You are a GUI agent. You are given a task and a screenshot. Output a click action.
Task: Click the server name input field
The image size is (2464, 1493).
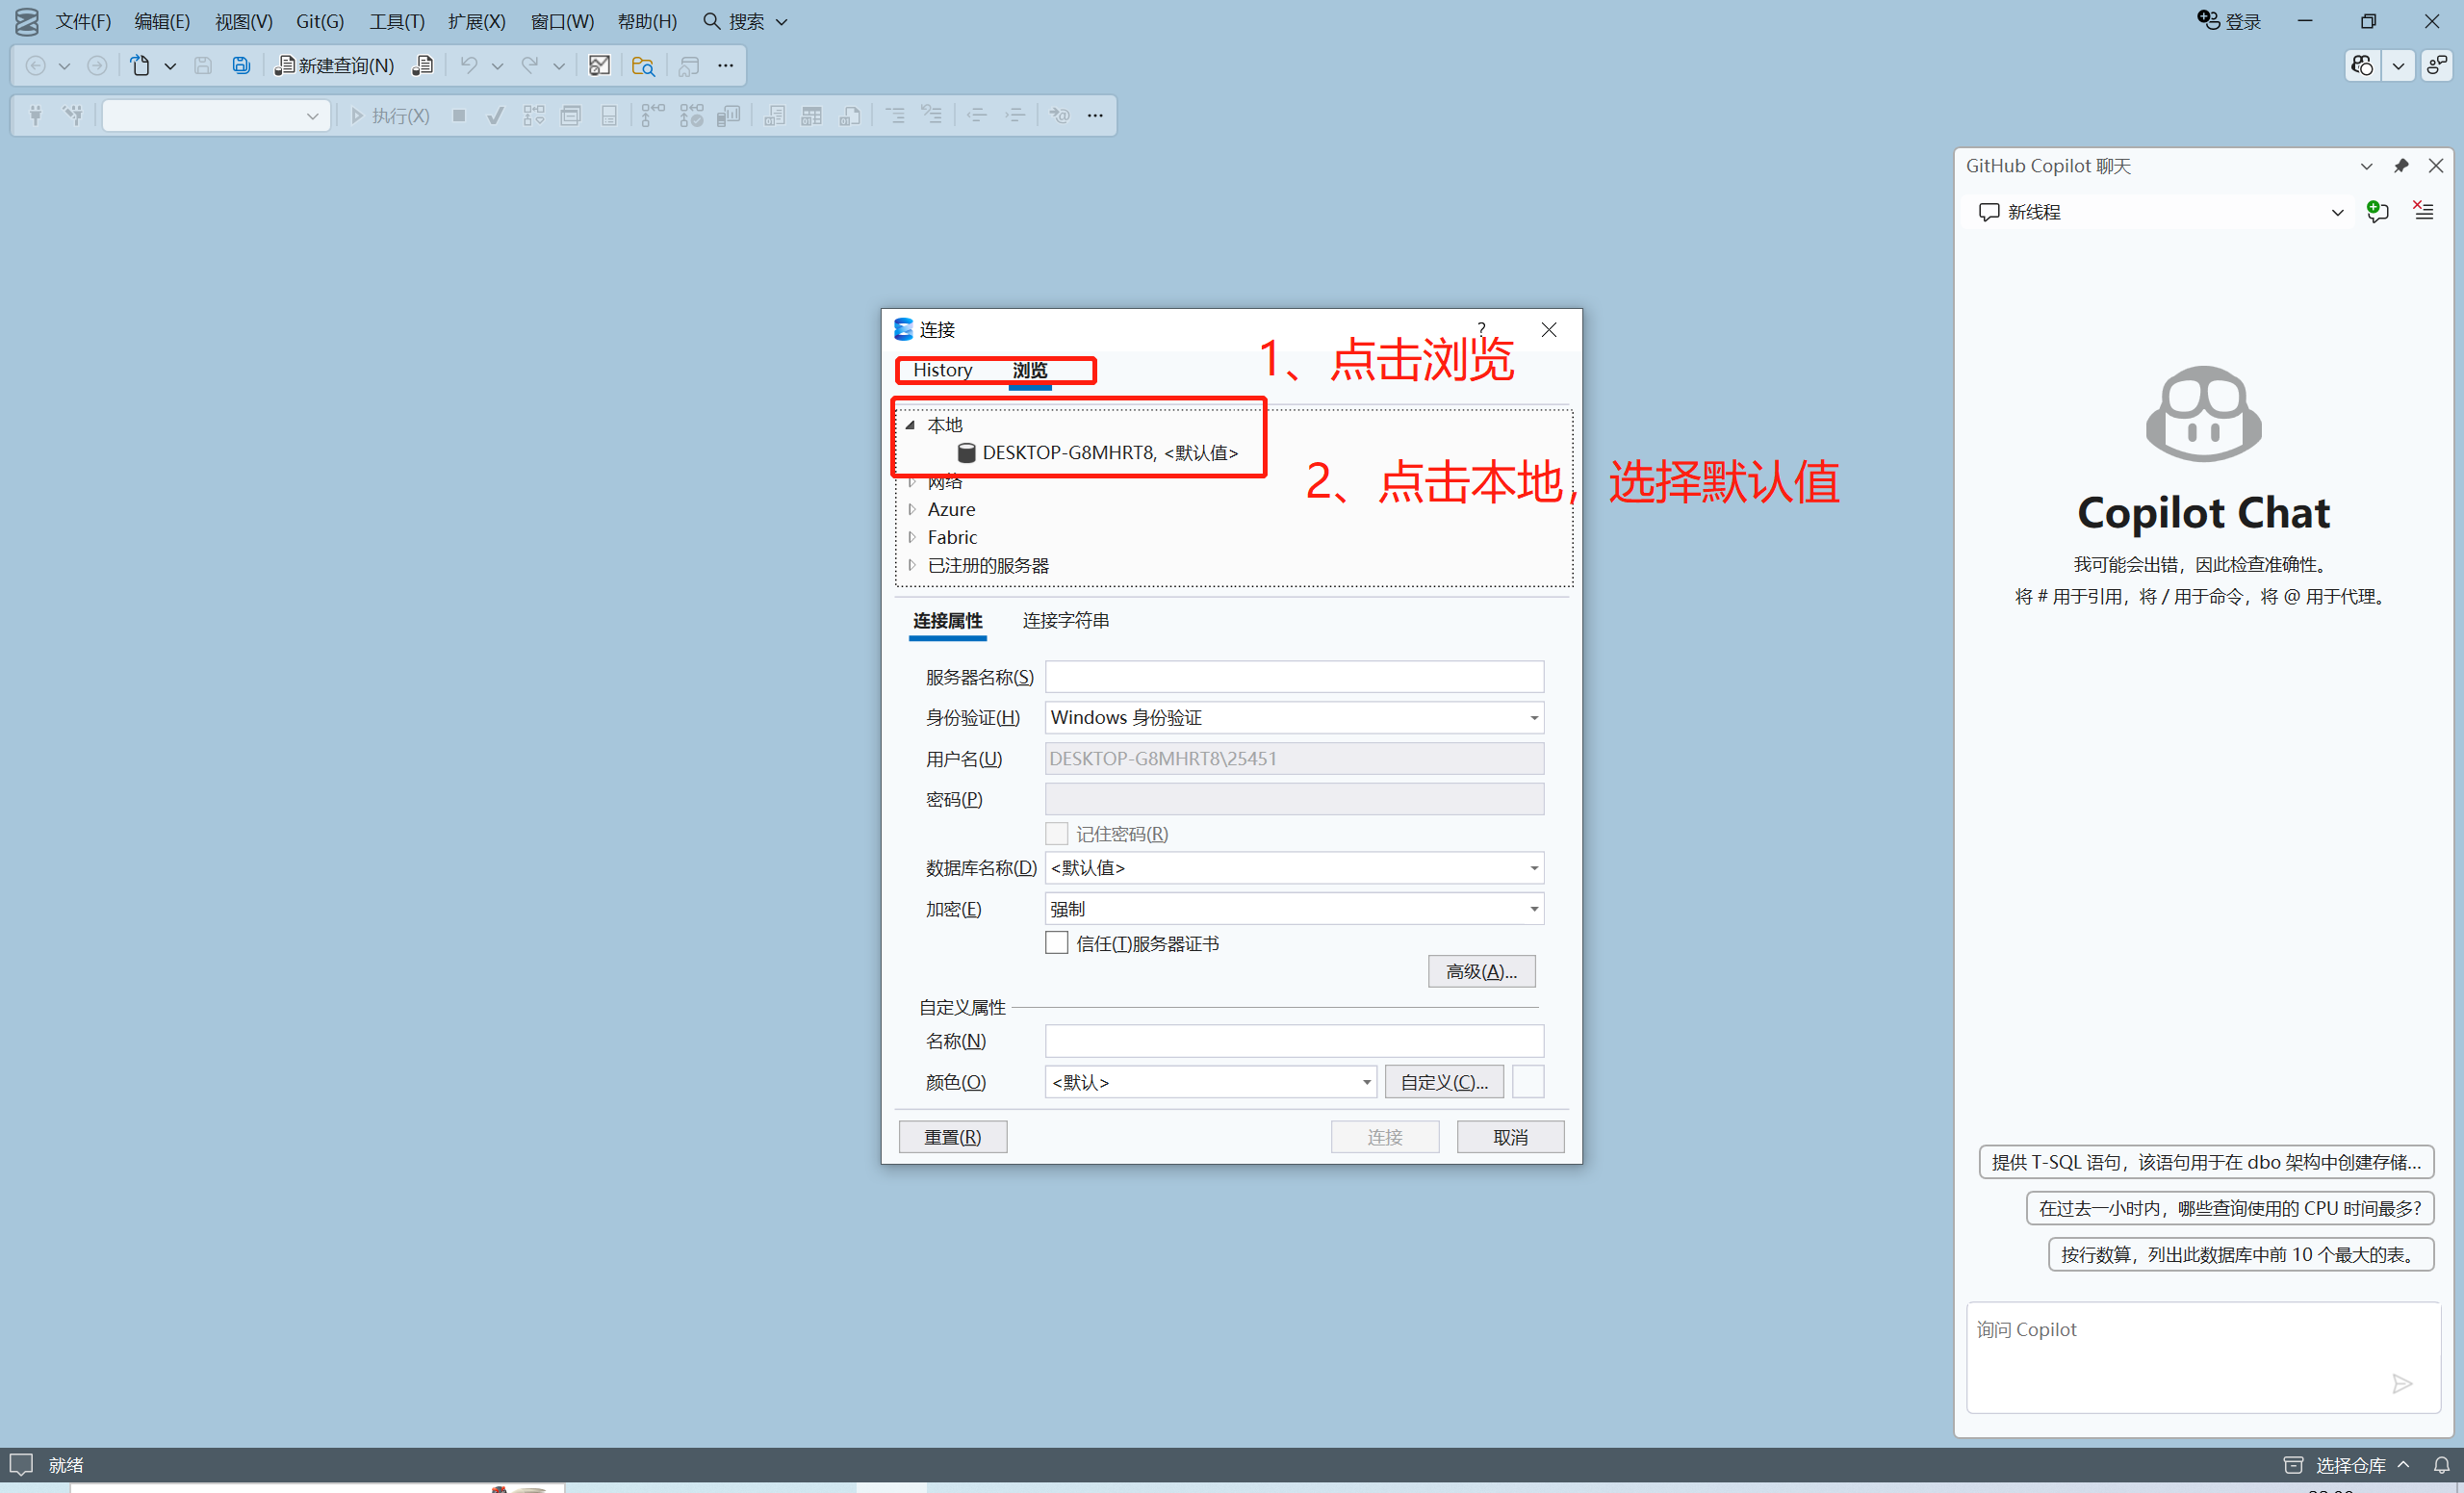(1293, 677)
